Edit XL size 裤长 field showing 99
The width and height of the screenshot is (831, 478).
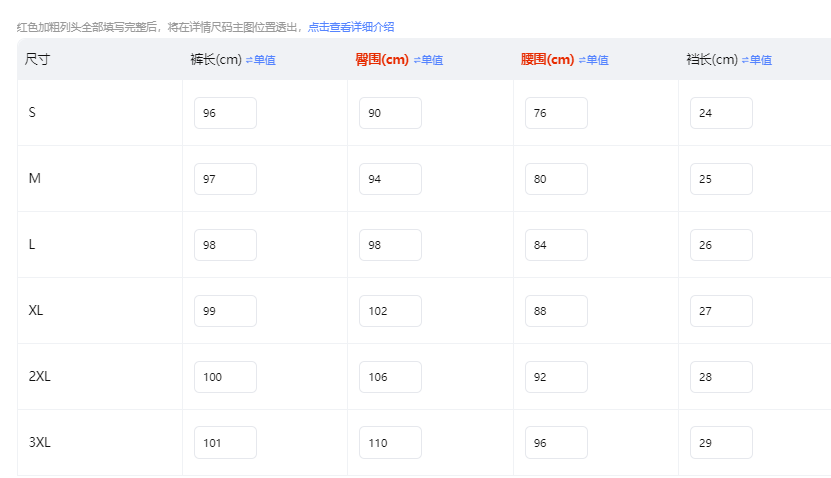pos(225,311)
